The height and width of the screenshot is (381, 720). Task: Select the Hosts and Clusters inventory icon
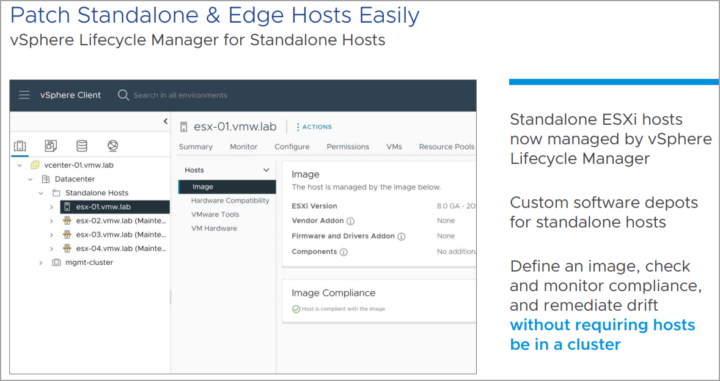[20, 146]
